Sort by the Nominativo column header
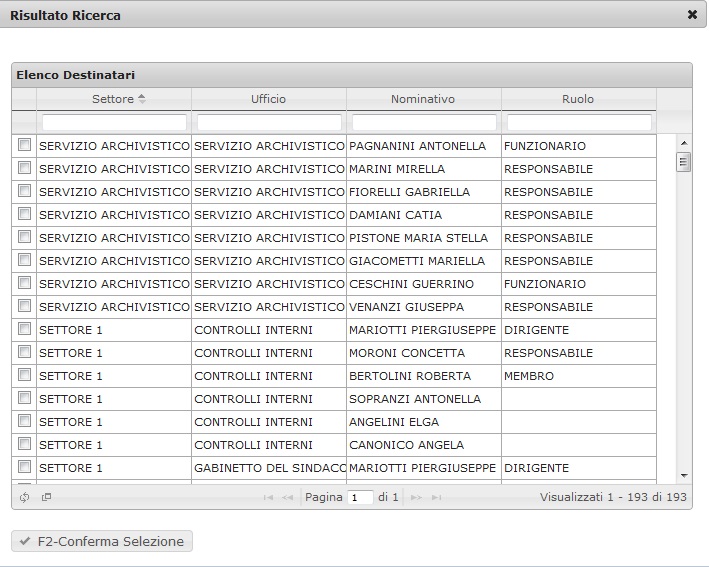709x567 pixels. (423, 99)
